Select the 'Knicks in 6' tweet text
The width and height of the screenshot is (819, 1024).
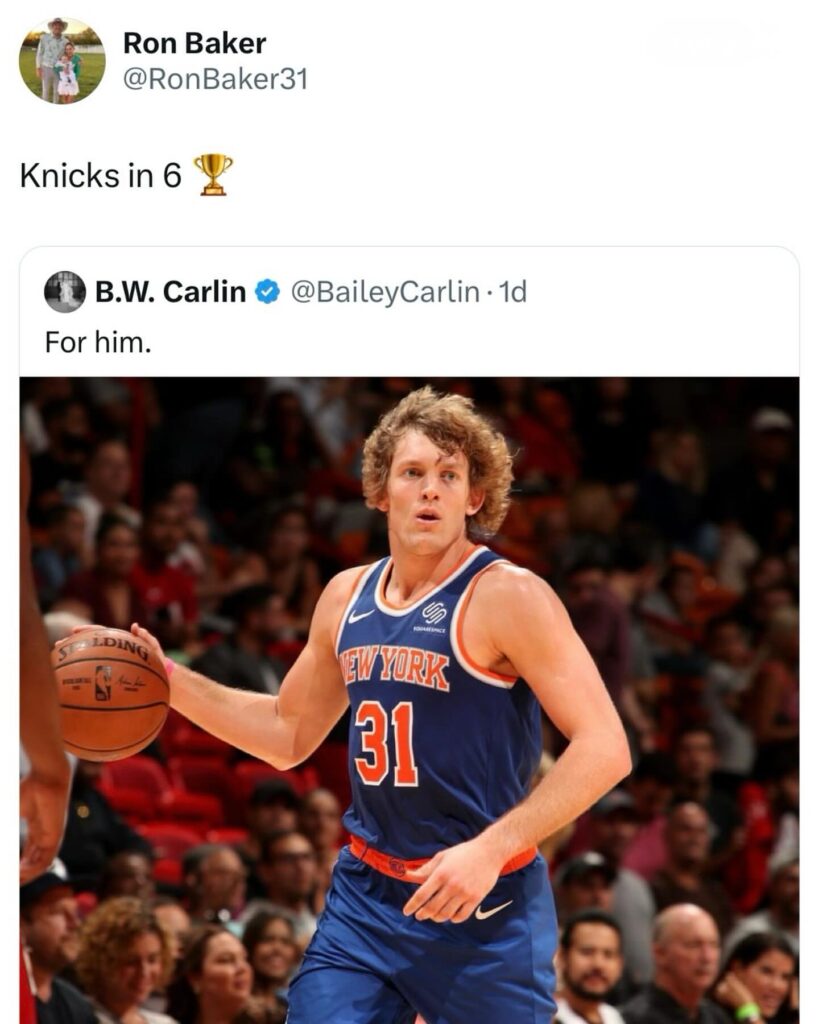[x=101, y=175]
